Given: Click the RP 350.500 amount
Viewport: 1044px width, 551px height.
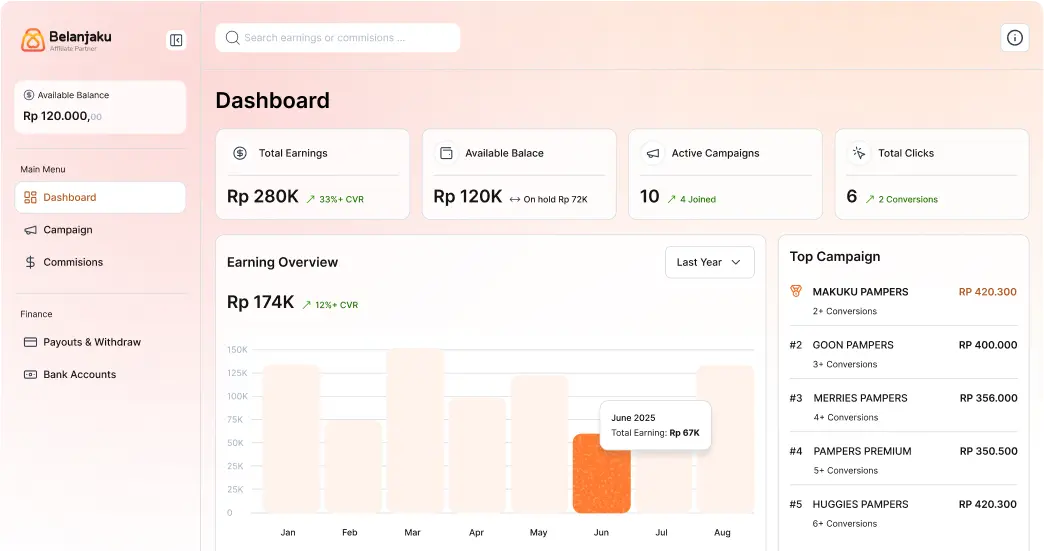Looking at the screenshot, I should 988,451.
